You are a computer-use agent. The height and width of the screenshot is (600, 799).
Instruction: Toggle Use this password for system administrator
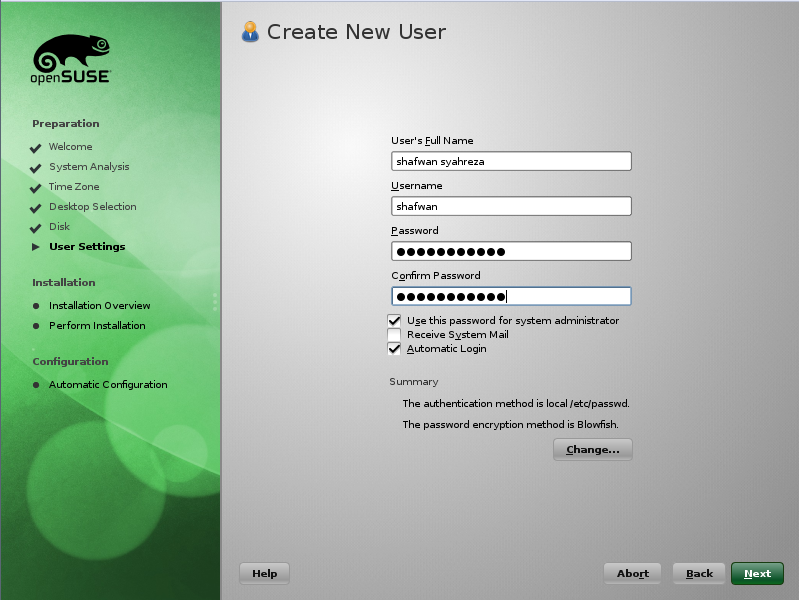[394, 321]
